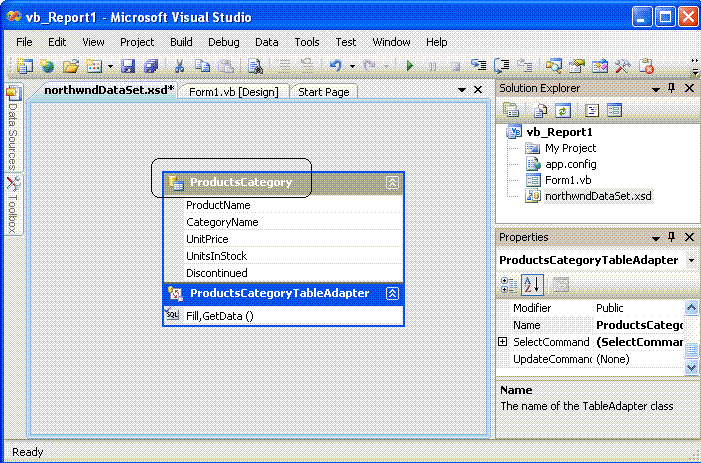Click the New Project toolbar icon

click(25, 66)
